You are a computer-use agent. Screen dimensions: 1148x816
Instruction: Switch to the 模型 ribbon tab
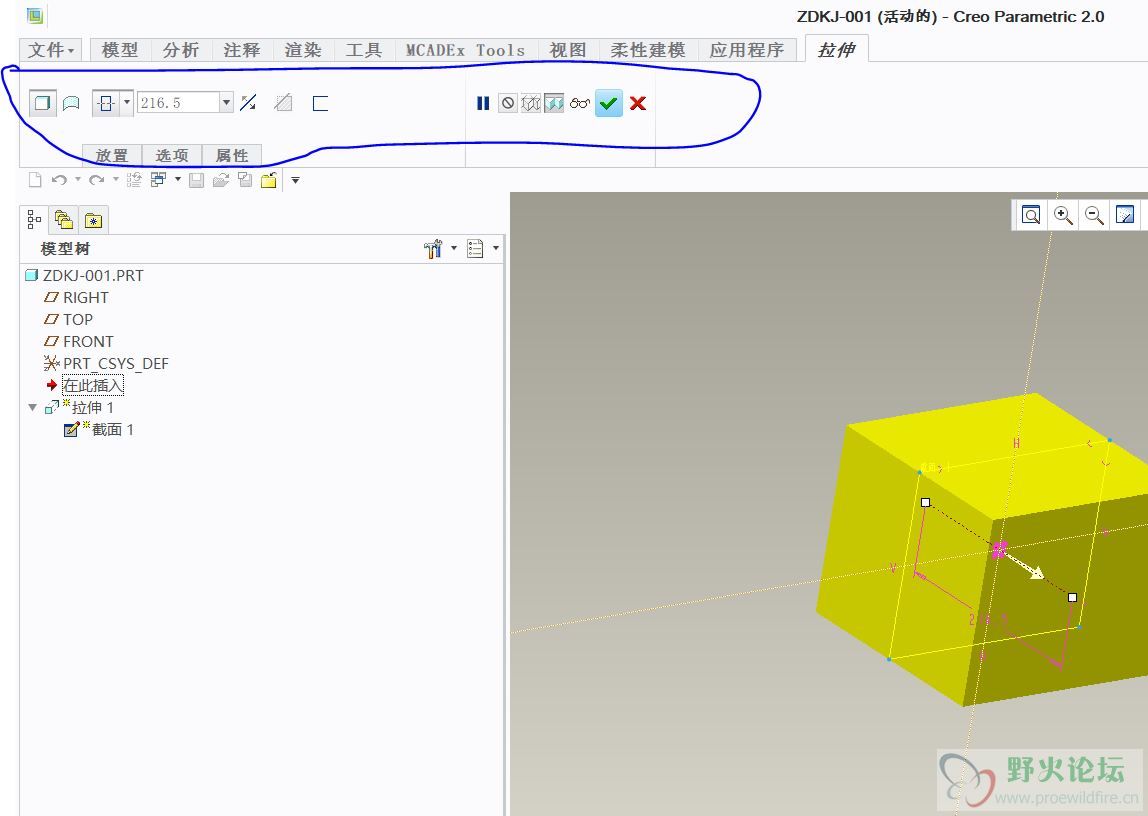(x=120, y=50)
